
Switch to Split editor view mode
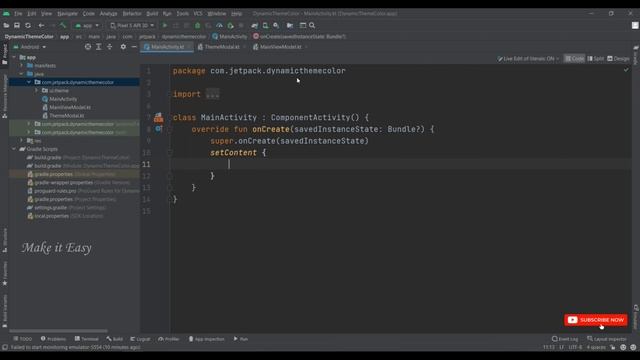coord(596,59)
